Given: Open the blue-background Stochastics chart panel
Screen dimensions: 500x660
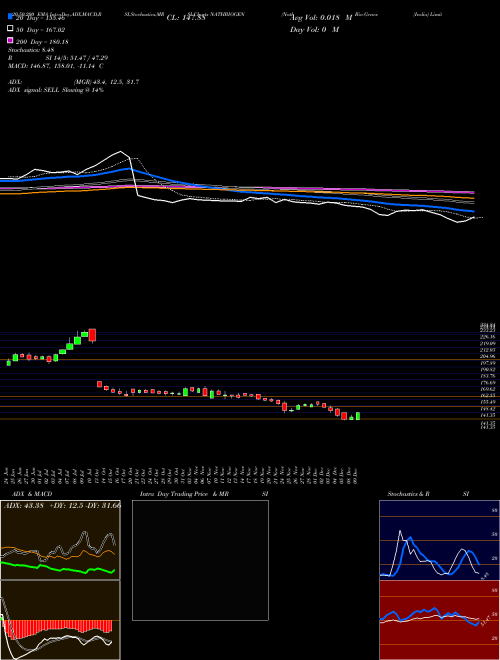Looking at the screenshot, I should coord(439,540).
